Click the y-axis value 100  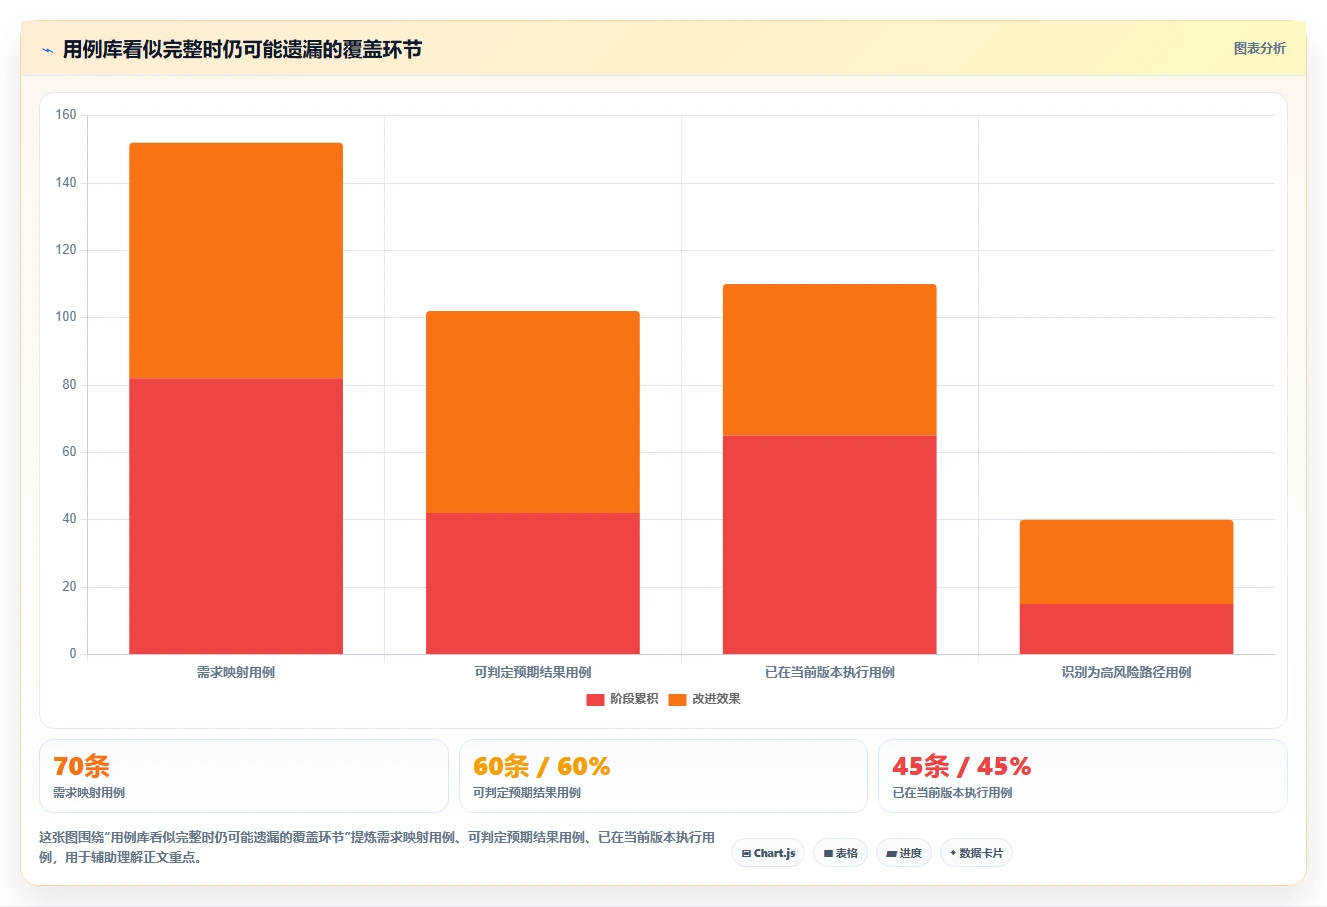pos(66,317)
